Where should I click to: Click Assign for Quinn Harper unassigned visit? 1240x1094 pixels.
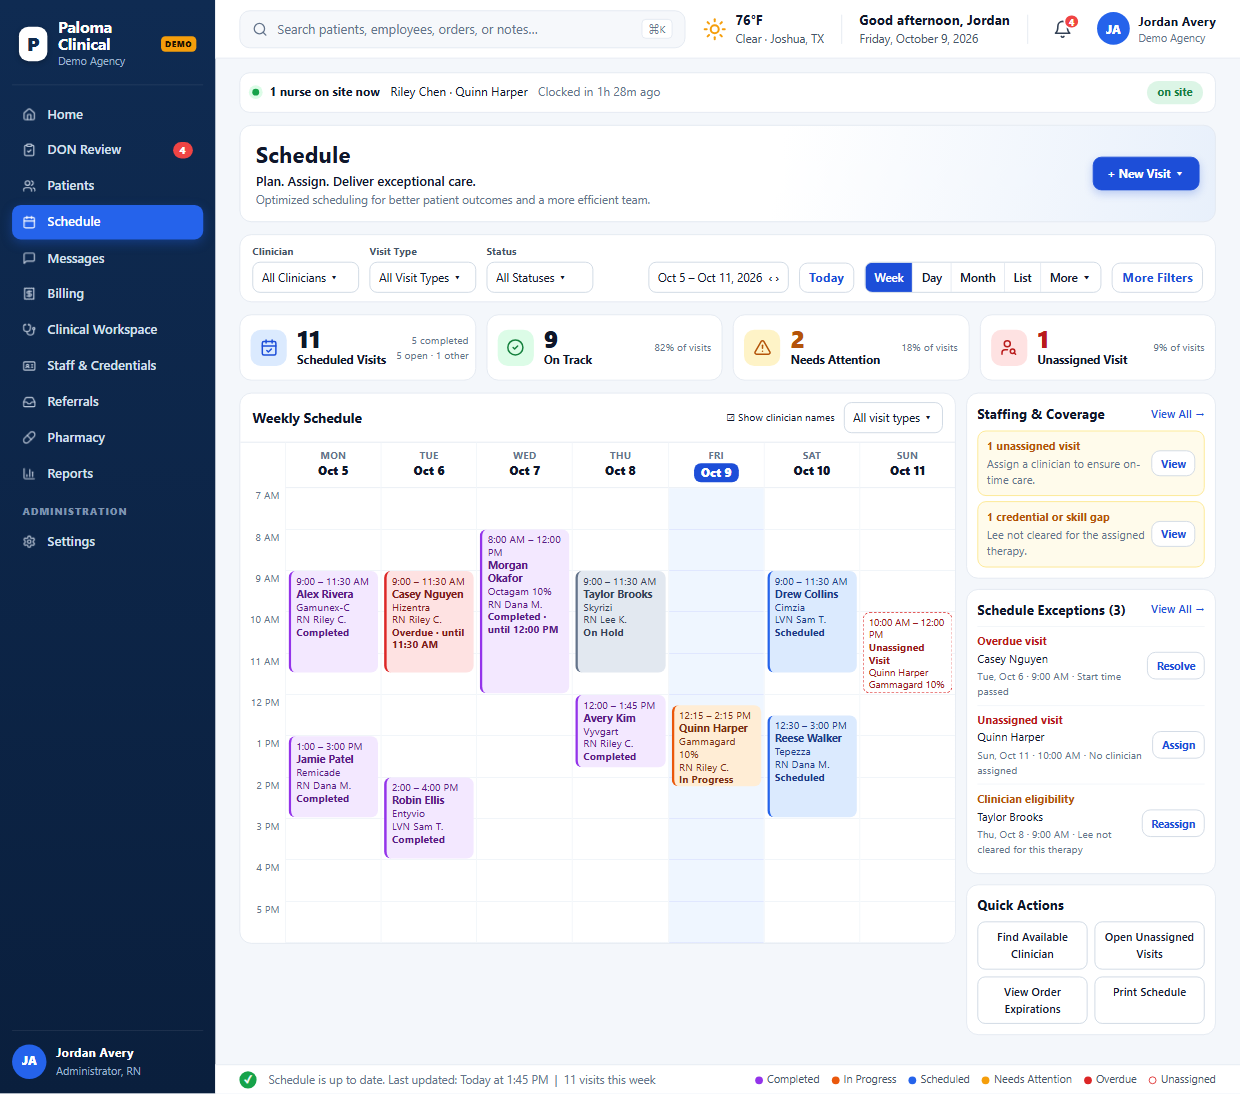tap(1178, 745)
